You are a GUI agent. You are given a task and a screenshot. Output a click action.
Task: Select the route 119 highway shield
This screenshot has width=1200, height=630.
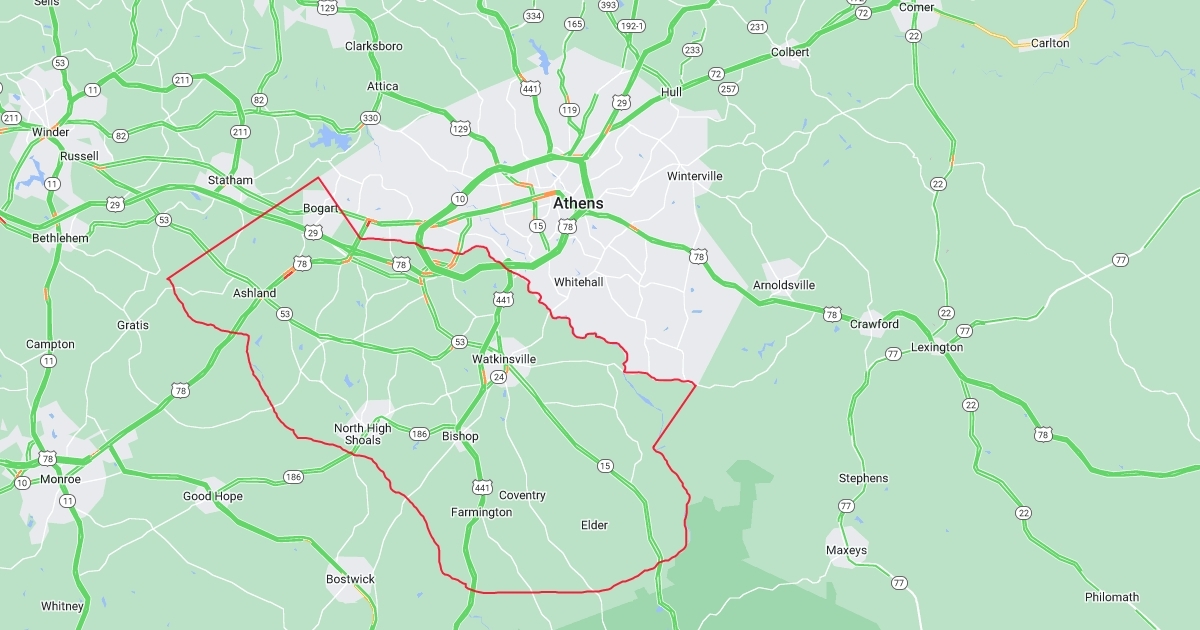(x=570, y=109)
